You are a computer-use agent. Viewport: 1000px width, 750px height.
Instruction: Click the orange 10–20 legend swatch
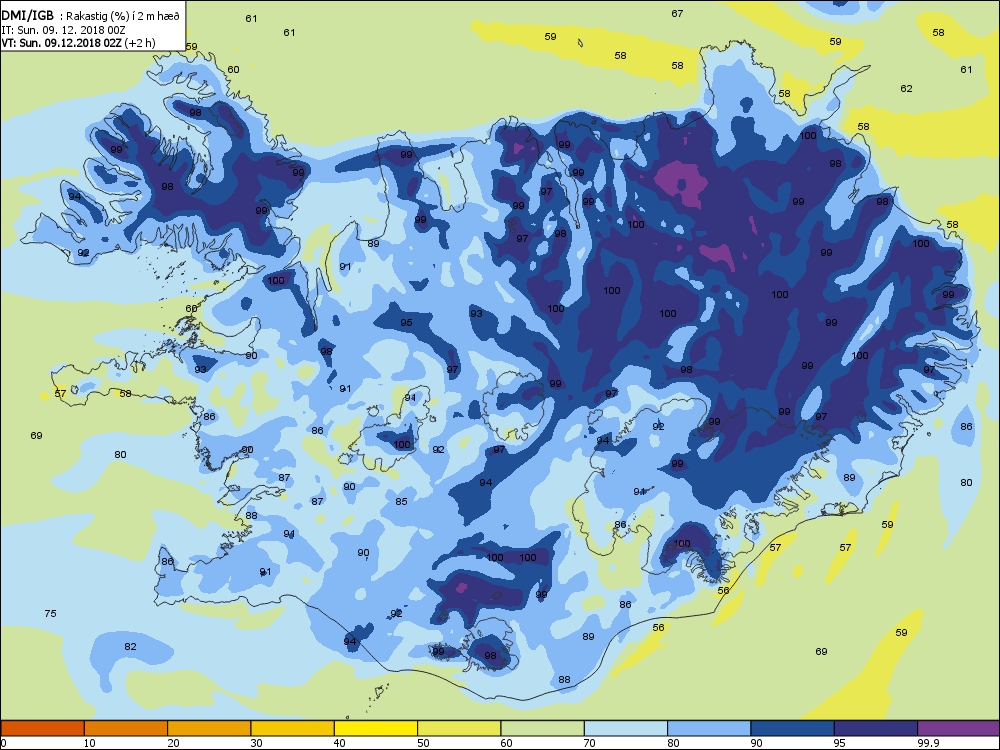point(126,728)
